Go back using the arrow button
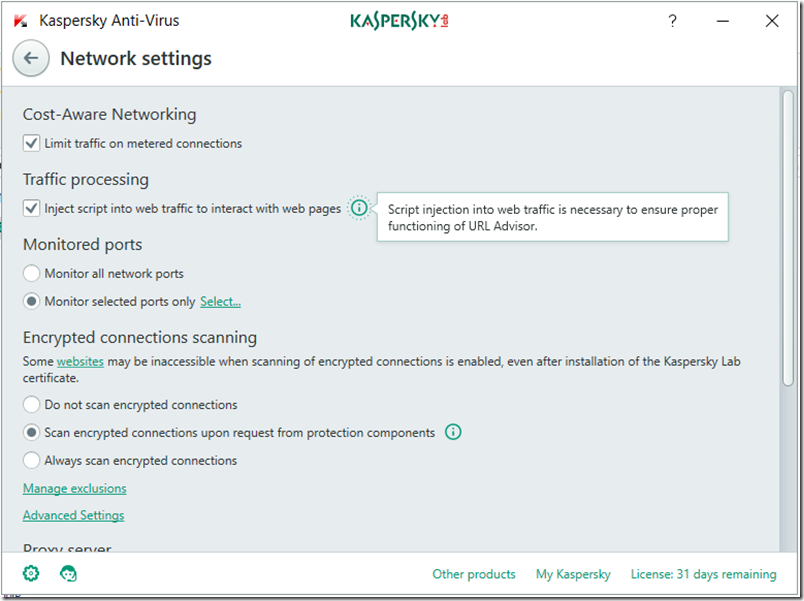Screen dimensions: 804x601 click(31, 58)
